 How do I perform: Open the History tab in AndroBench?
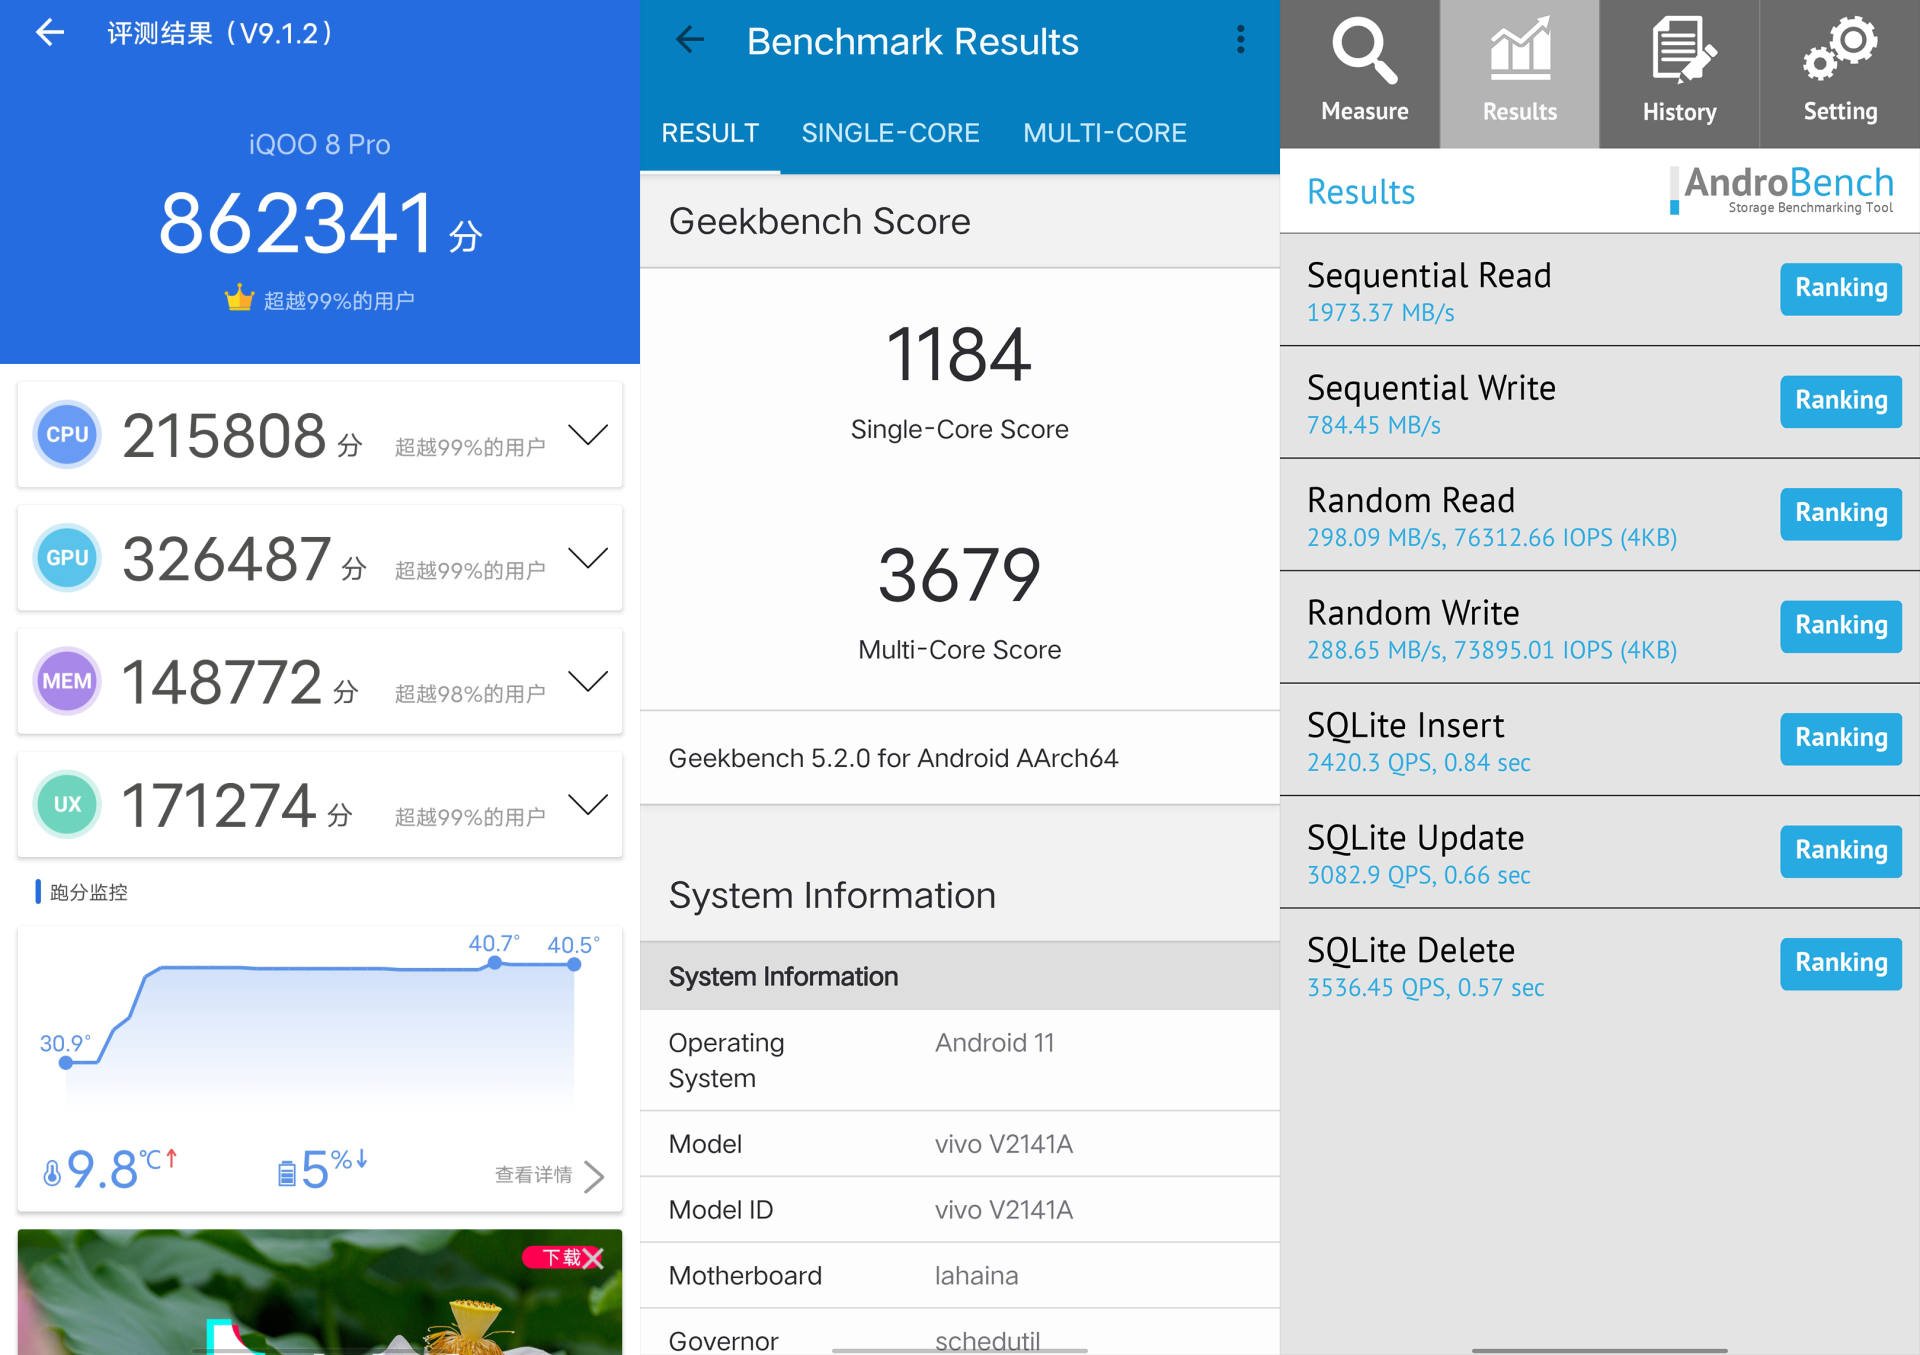coord(1681,66)
